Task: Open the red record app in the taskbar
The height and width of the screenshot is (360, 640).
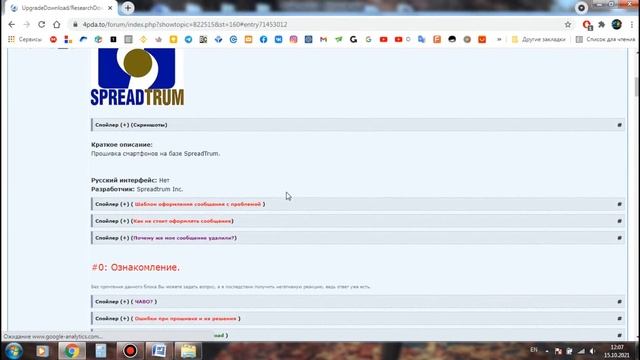Action: click(x=130, y=351)
